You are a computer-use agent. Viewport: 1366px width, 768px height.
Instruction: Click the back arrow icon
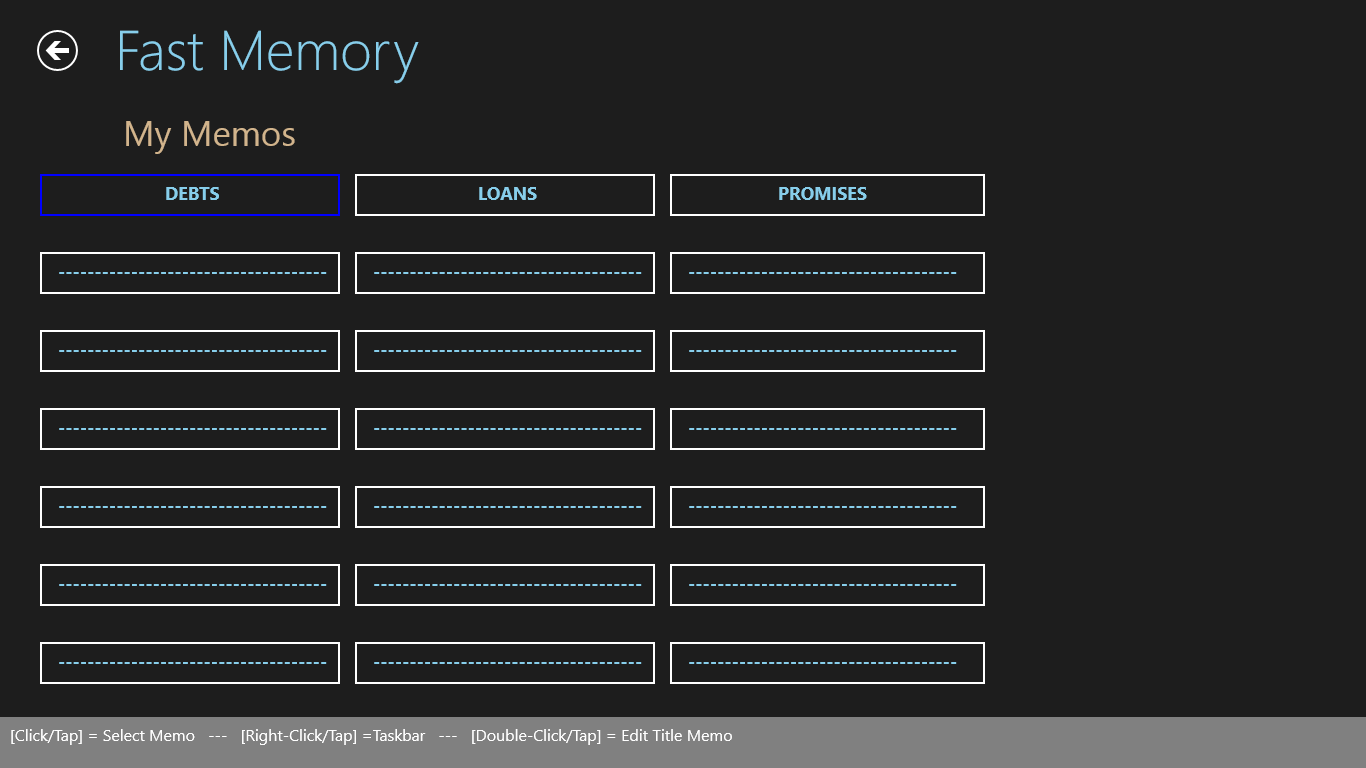point(57,50)
